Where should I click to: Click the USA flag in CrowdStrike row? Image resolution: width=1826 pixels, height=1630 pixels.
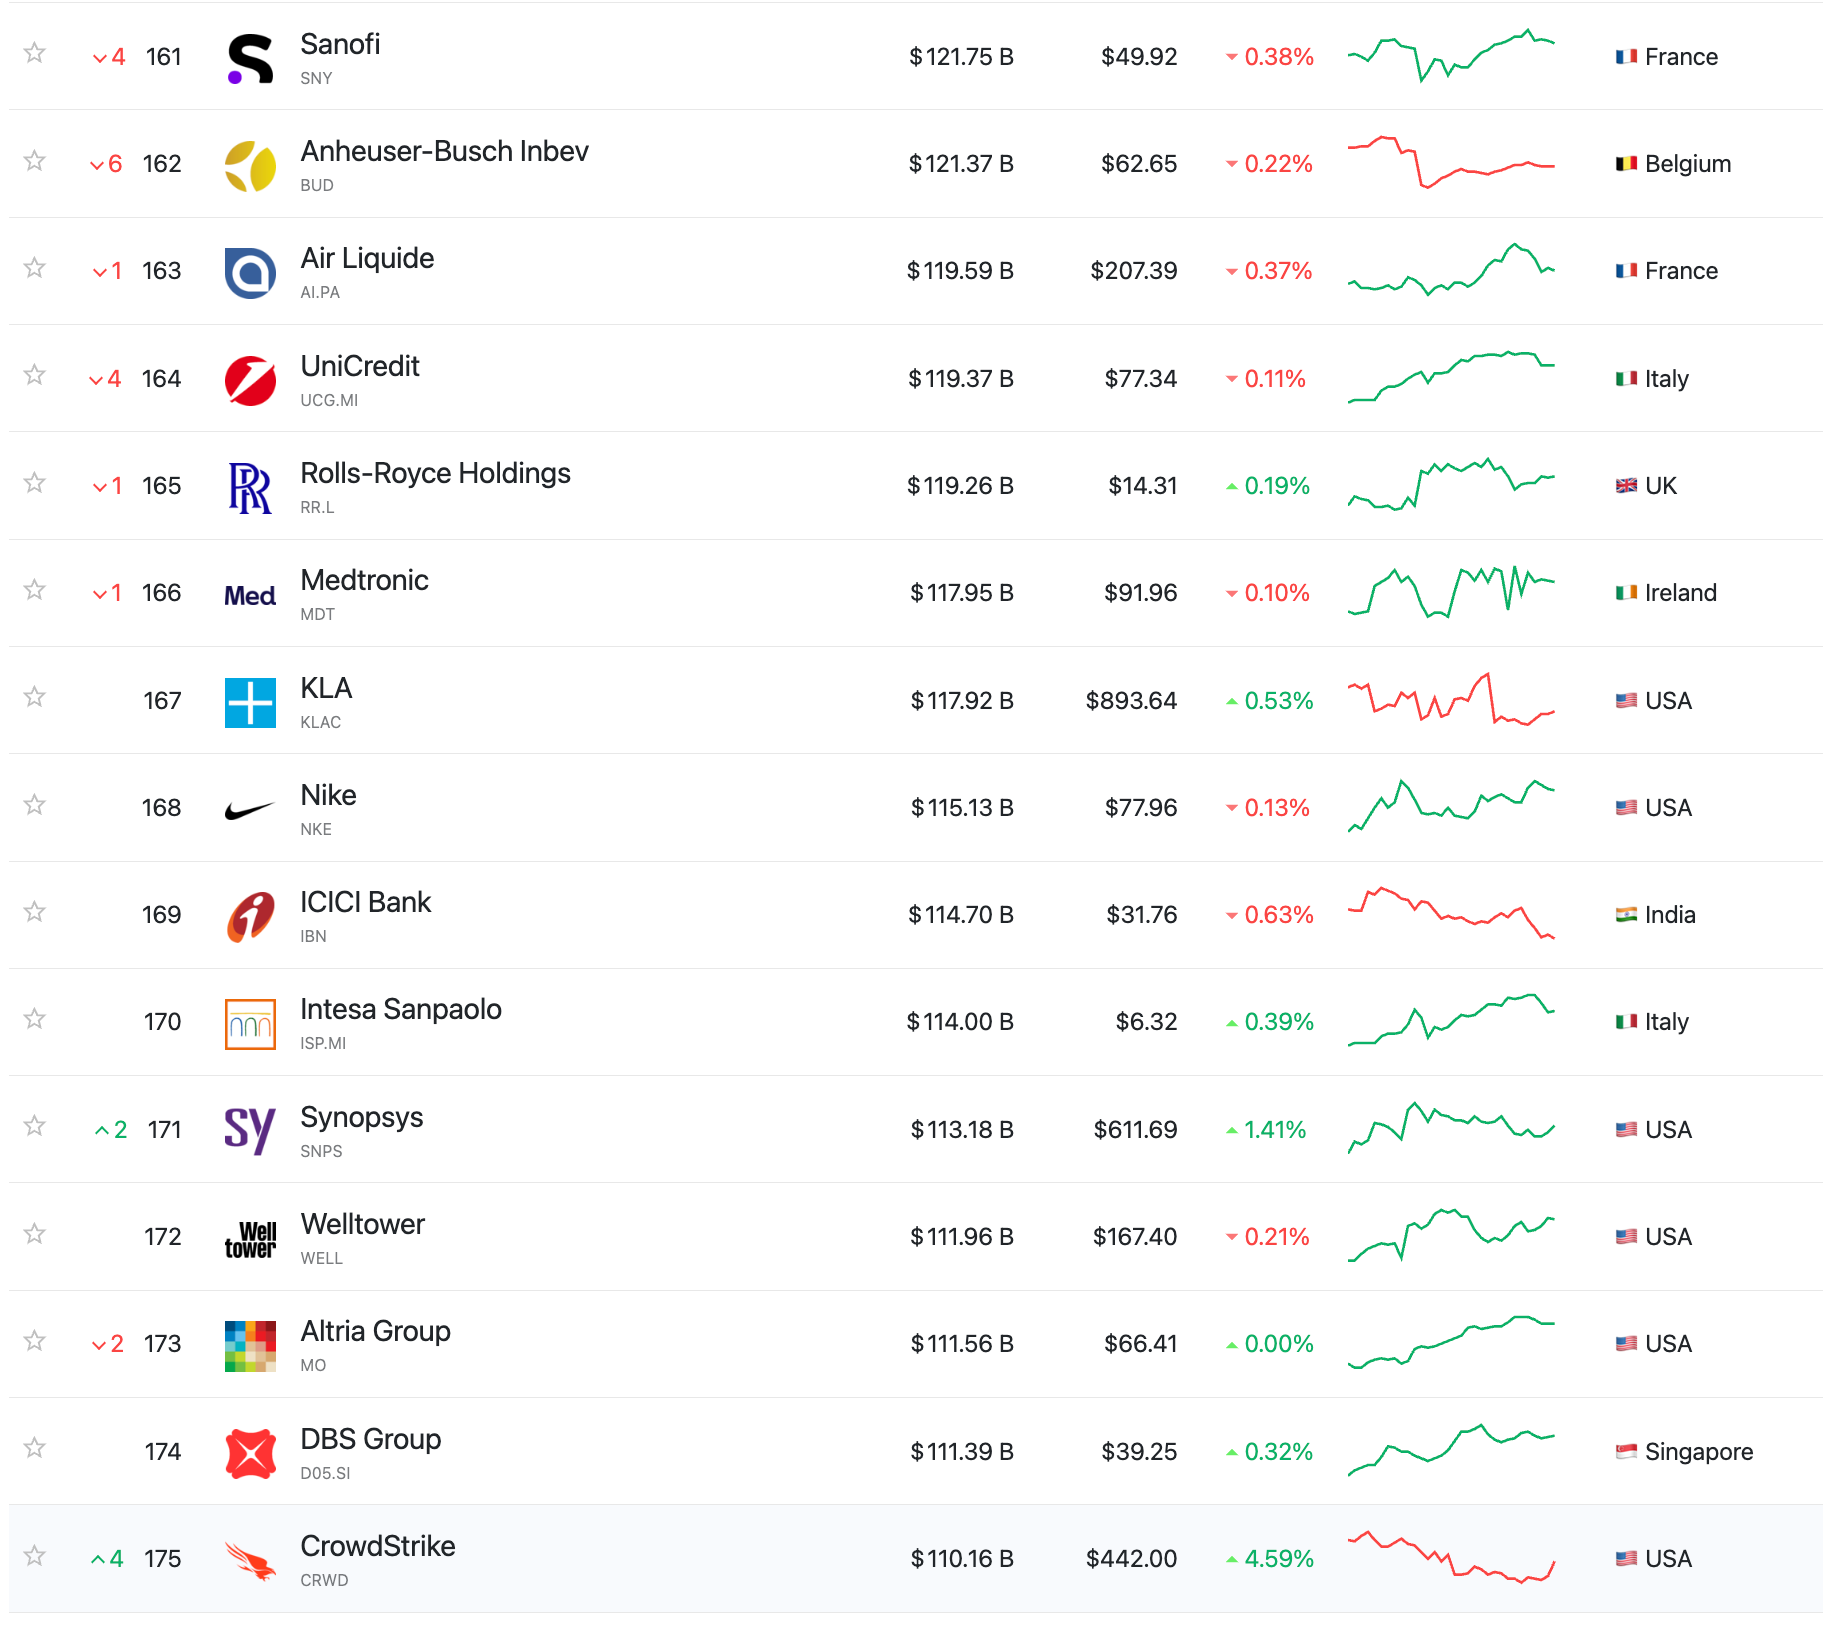1626,1559
